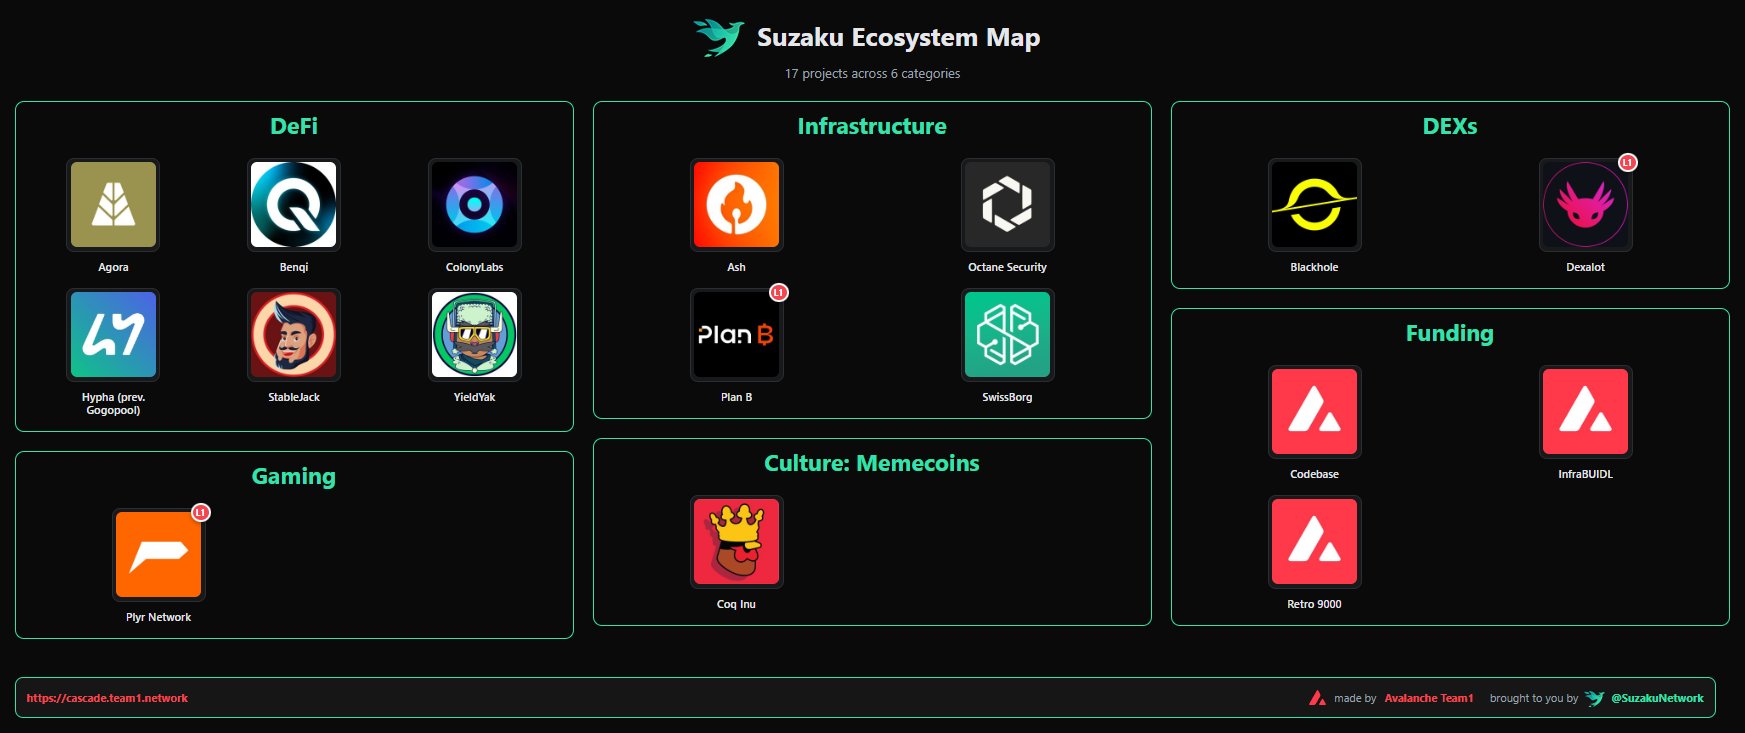Click the 'YieldYak' label text
This screenshot has height=733, width=1745.
pyautogui.click(x=475, y=397)
